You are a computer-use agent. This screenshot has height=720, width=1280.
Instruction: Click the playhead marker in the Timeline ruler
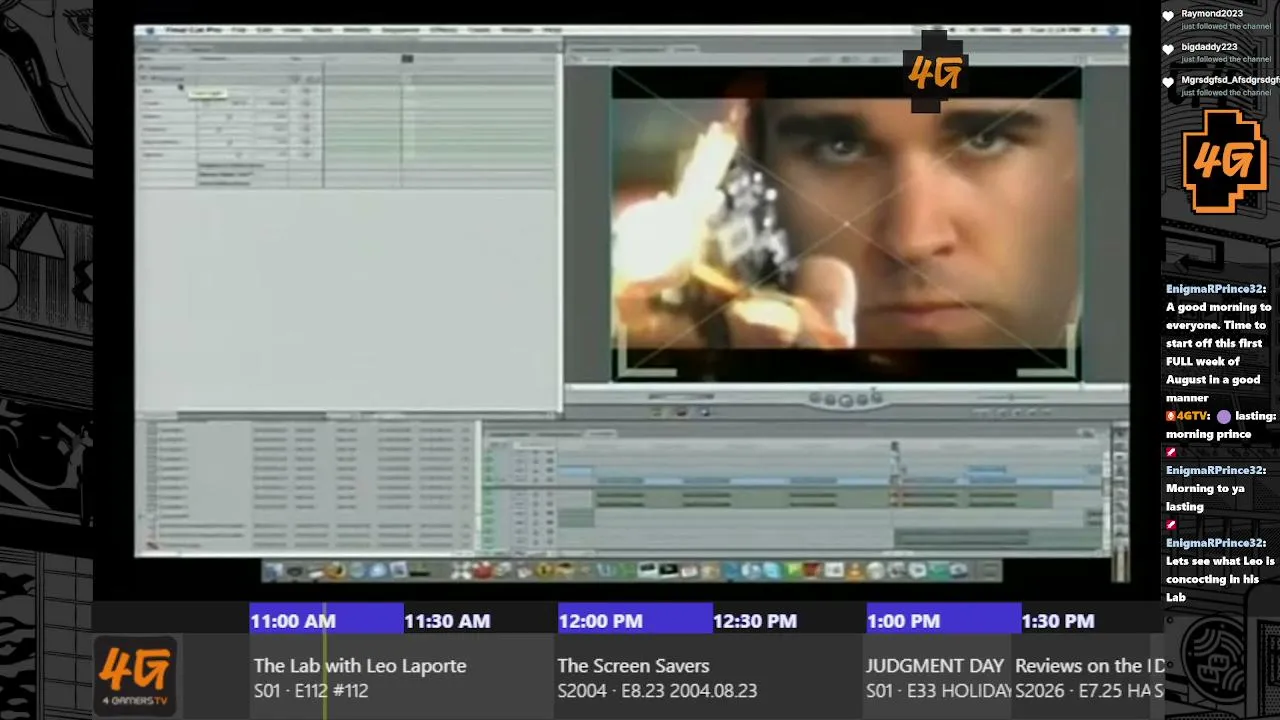(x=895, y=447)
